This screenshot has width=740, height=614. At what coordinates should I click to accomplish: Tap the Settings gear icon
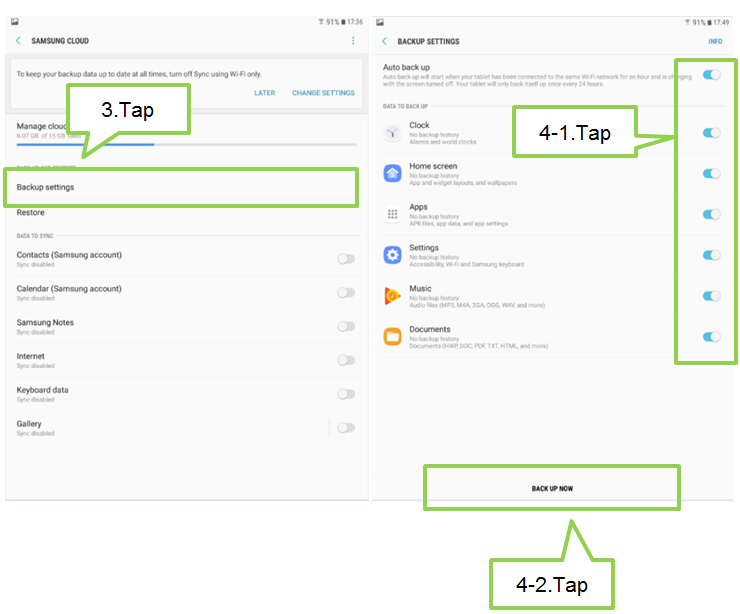click(x=392, y=255)
